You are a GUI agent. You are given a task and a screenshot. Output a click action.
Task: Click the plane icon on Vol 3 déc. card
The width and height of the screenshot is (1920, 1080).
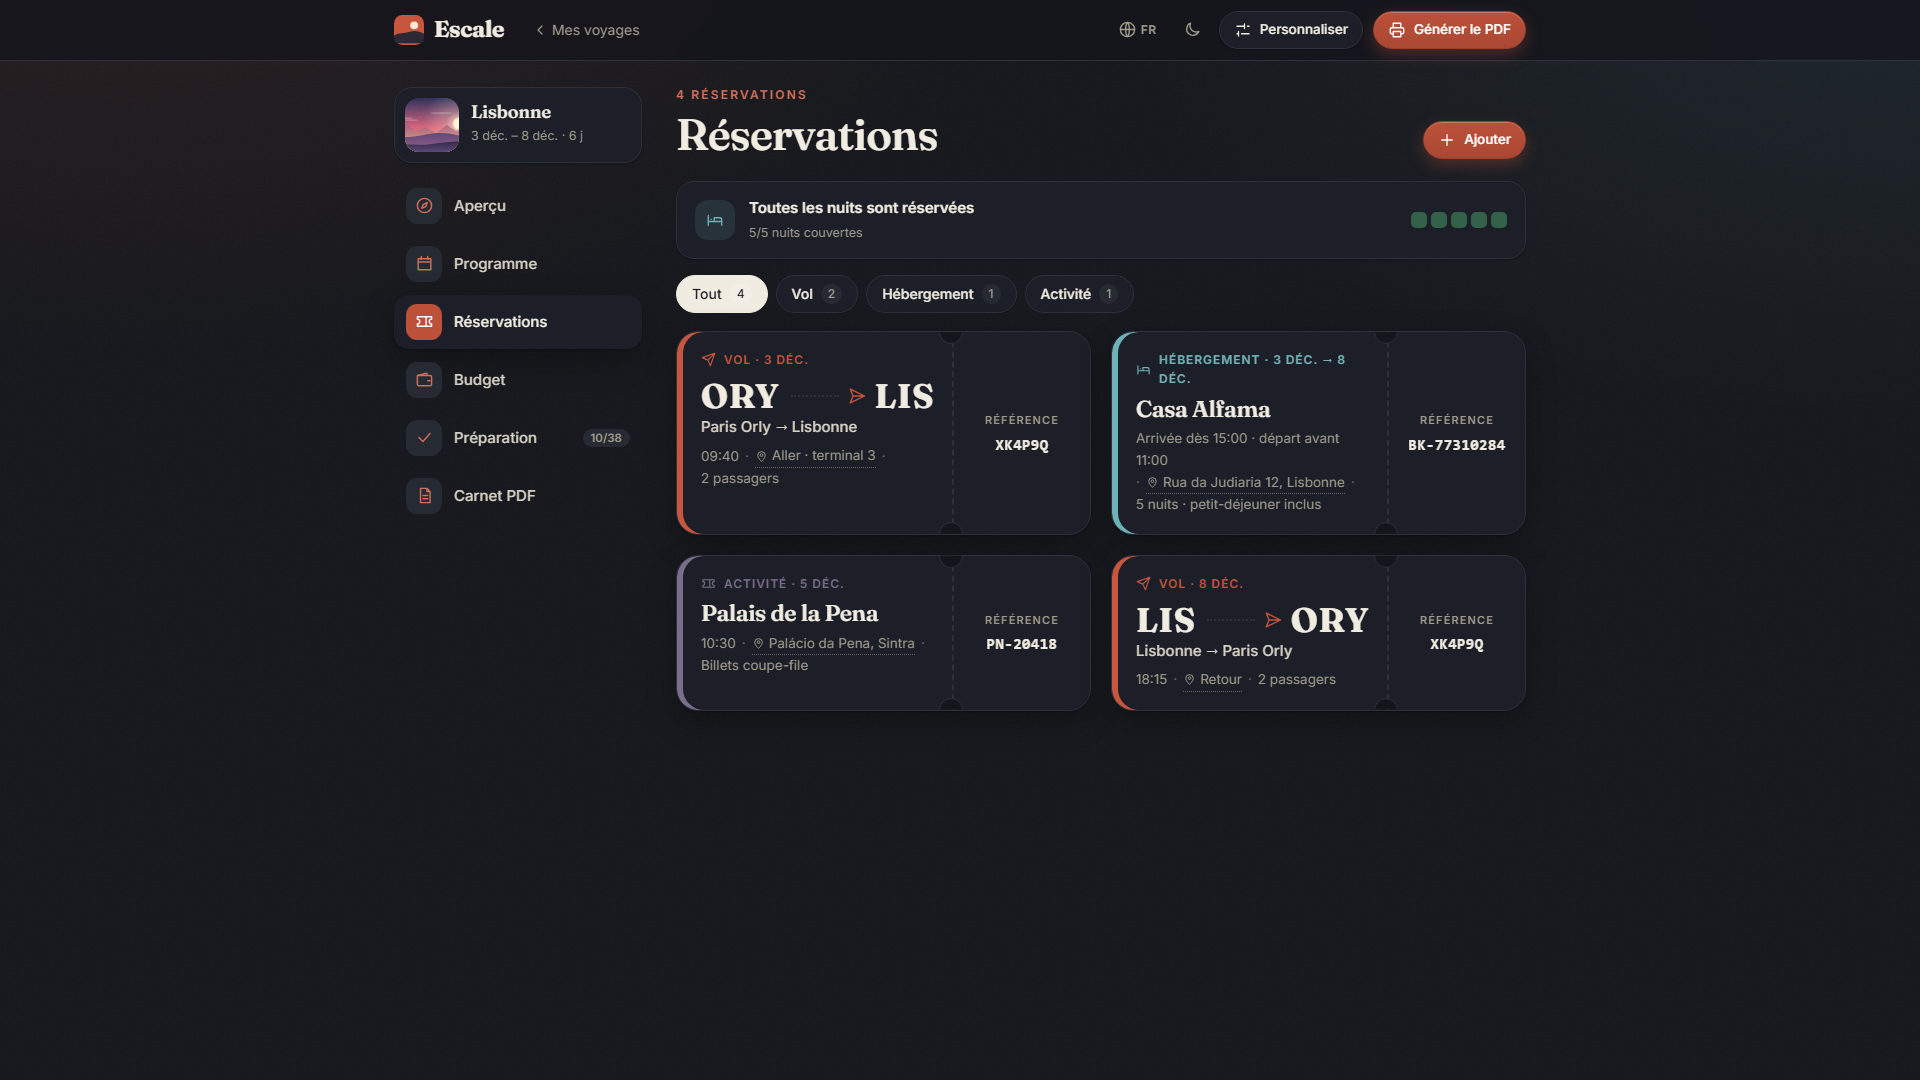tap(708, 359)
